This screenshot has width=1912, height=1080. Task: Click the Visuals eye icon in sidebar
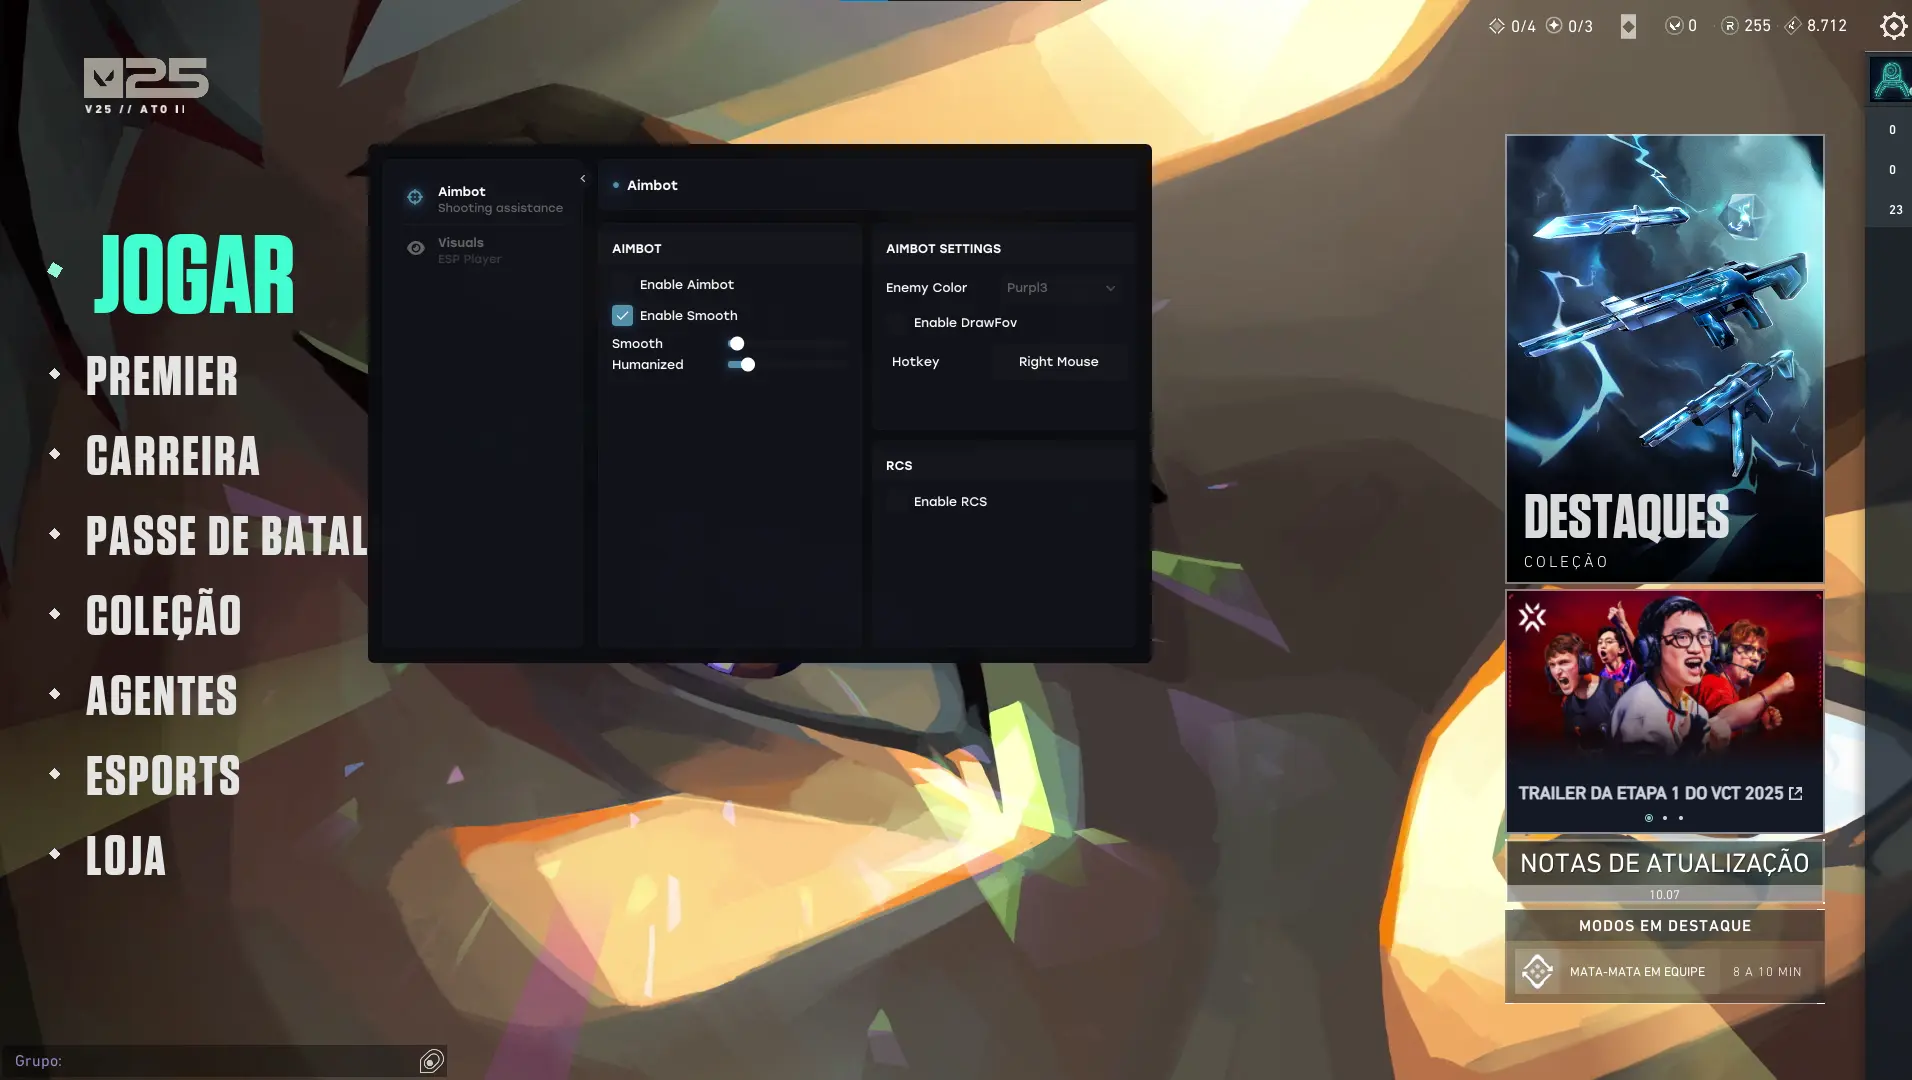pos(416,248)
